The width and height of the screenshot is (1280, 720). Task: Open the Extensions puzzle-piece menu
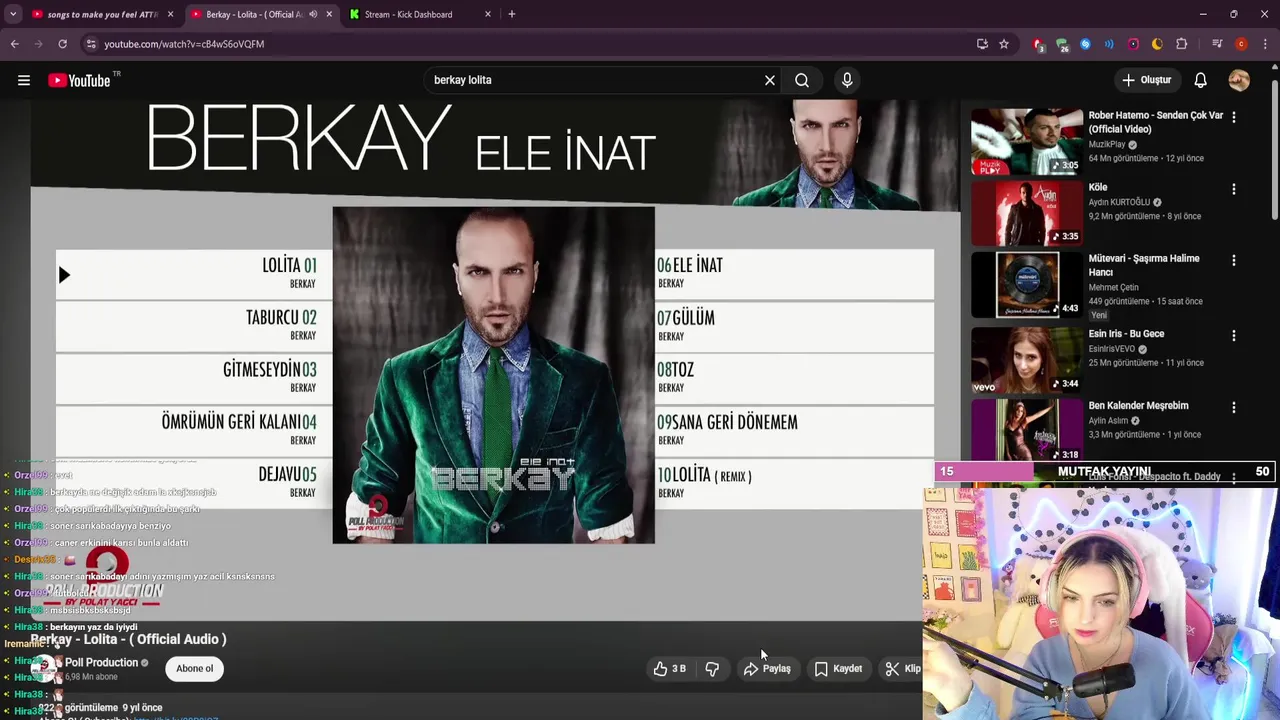pyautogui.click(x=1182, y=44)
